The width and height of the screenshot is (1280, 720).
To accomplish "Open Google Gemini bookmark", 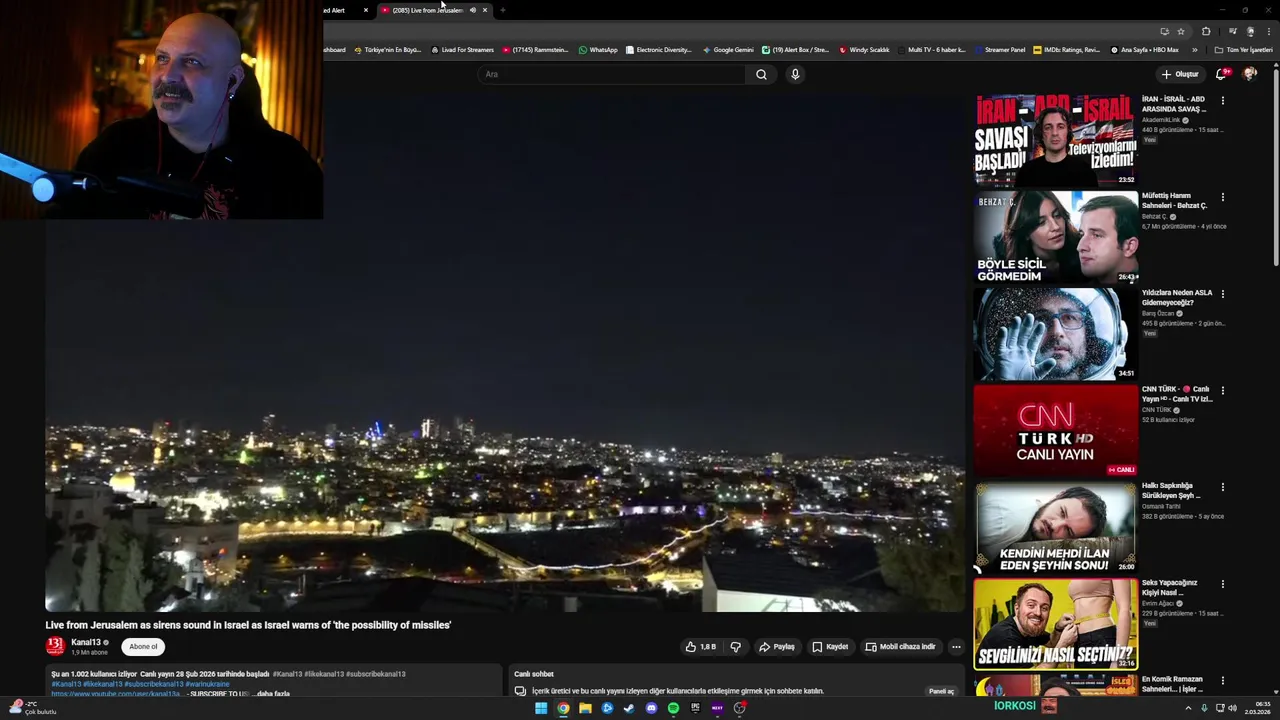I will 728,50.
